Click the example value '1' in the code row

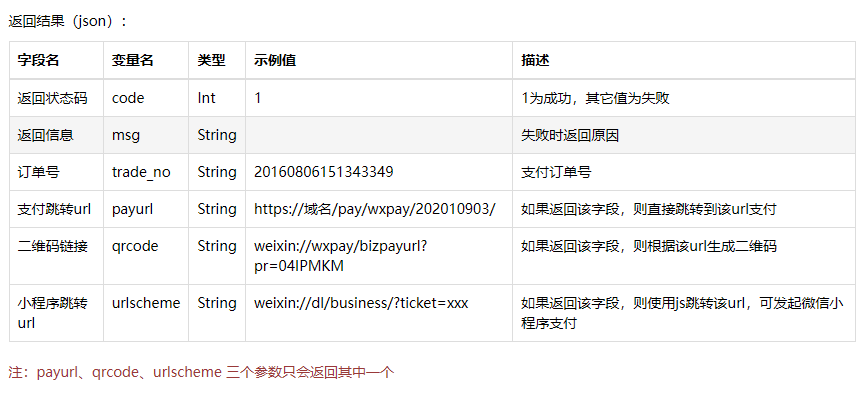(x=257, y=98)
